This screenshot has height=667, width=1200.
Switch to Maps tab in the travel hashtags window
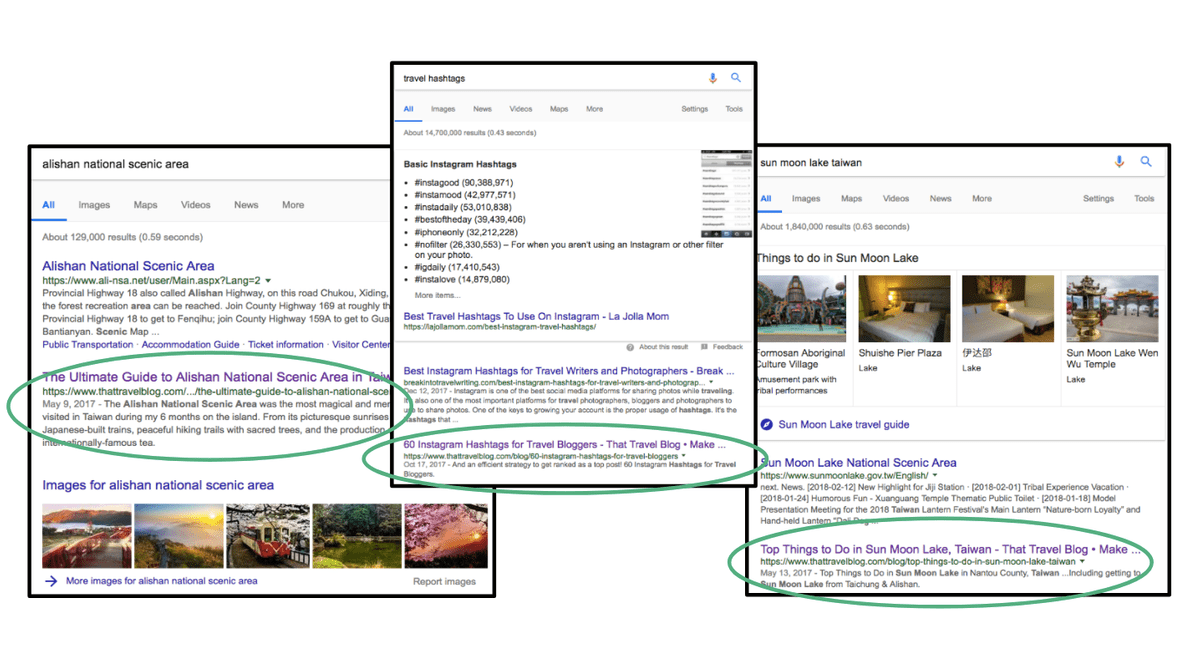click(559, 109)
